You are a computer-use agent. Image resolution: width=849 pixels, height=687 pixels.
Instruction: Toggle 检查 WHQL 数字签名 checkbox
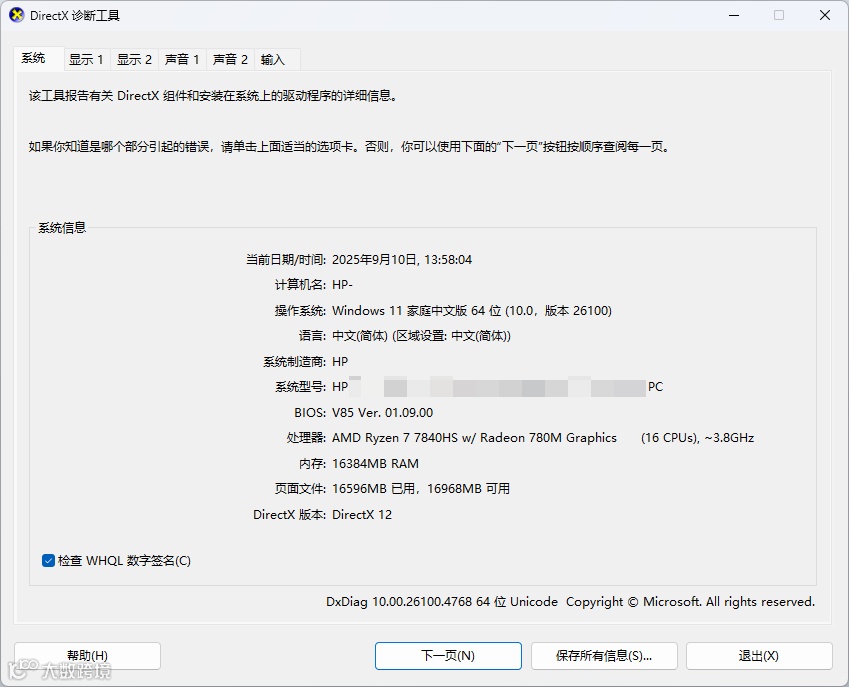click(48, 560)
